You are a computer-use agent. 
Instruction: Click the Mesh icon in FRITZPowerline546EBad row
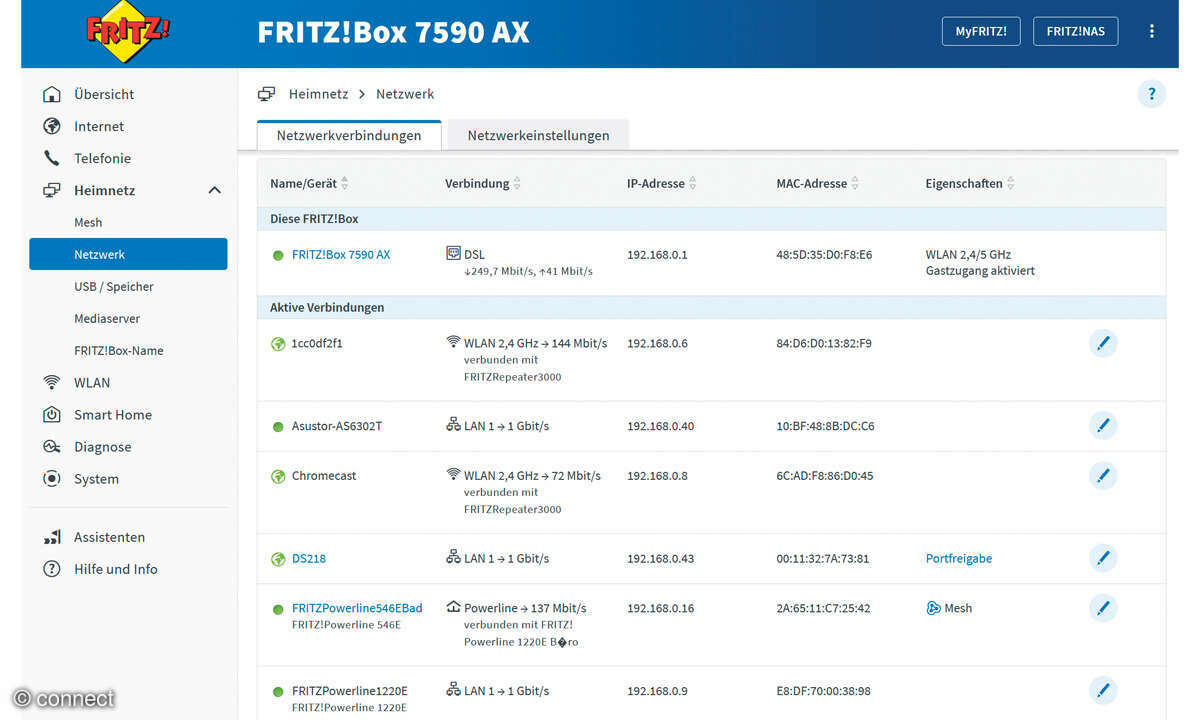[x=933, y=608]
